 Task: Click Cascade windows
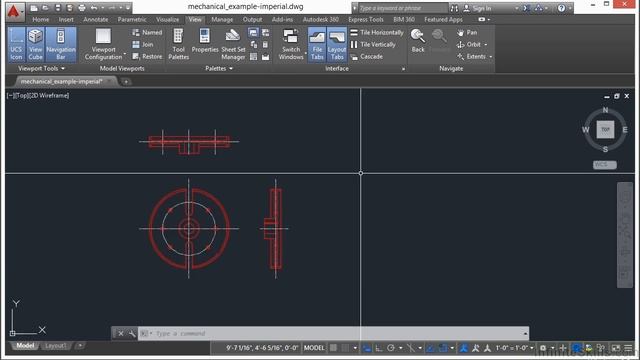coord(367,57)
